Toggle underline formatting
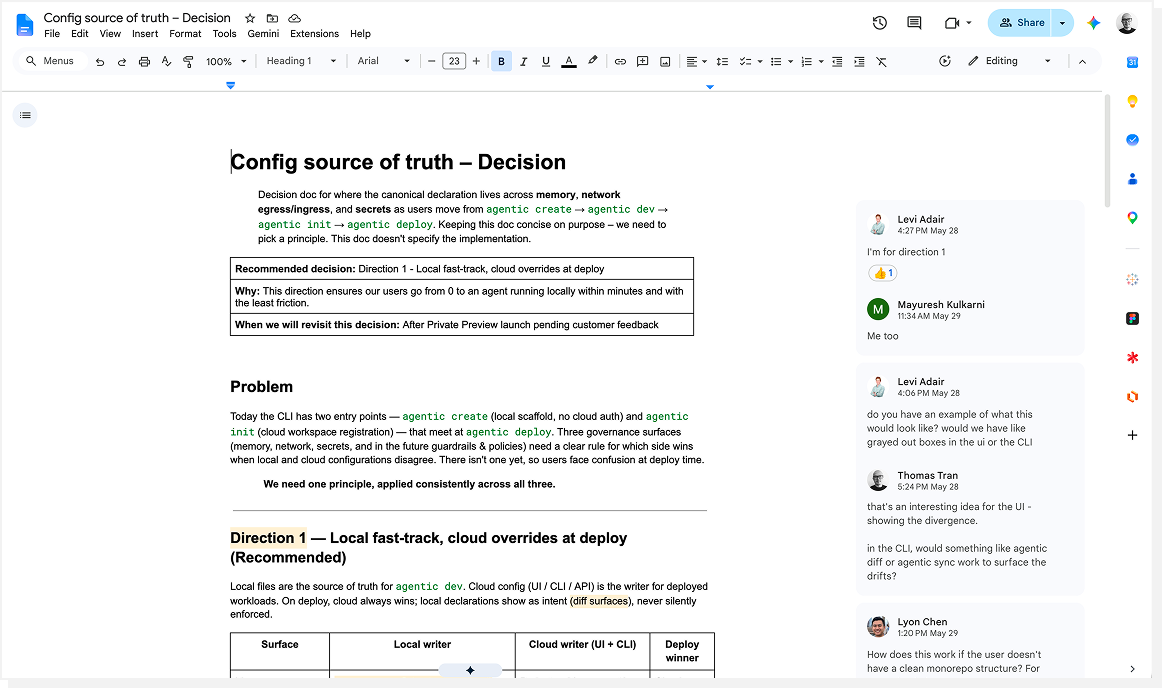The width and height of the screenshot is (1162, 688). click(546, 62)
